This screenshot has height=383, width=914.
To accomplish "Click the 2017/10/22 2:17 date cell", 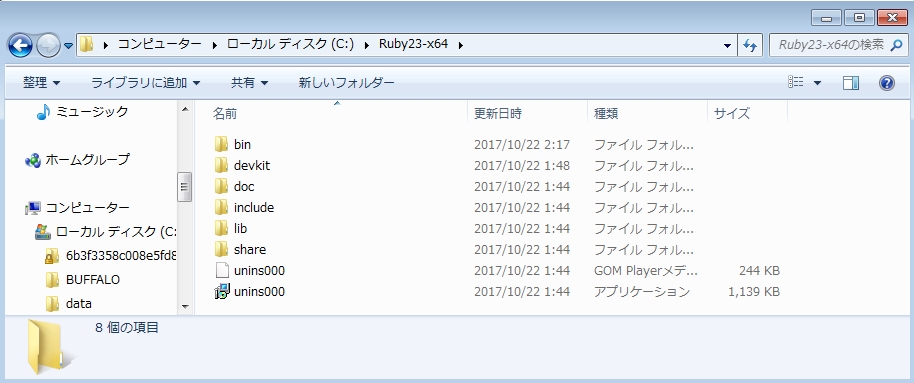I will pos(522,145).
